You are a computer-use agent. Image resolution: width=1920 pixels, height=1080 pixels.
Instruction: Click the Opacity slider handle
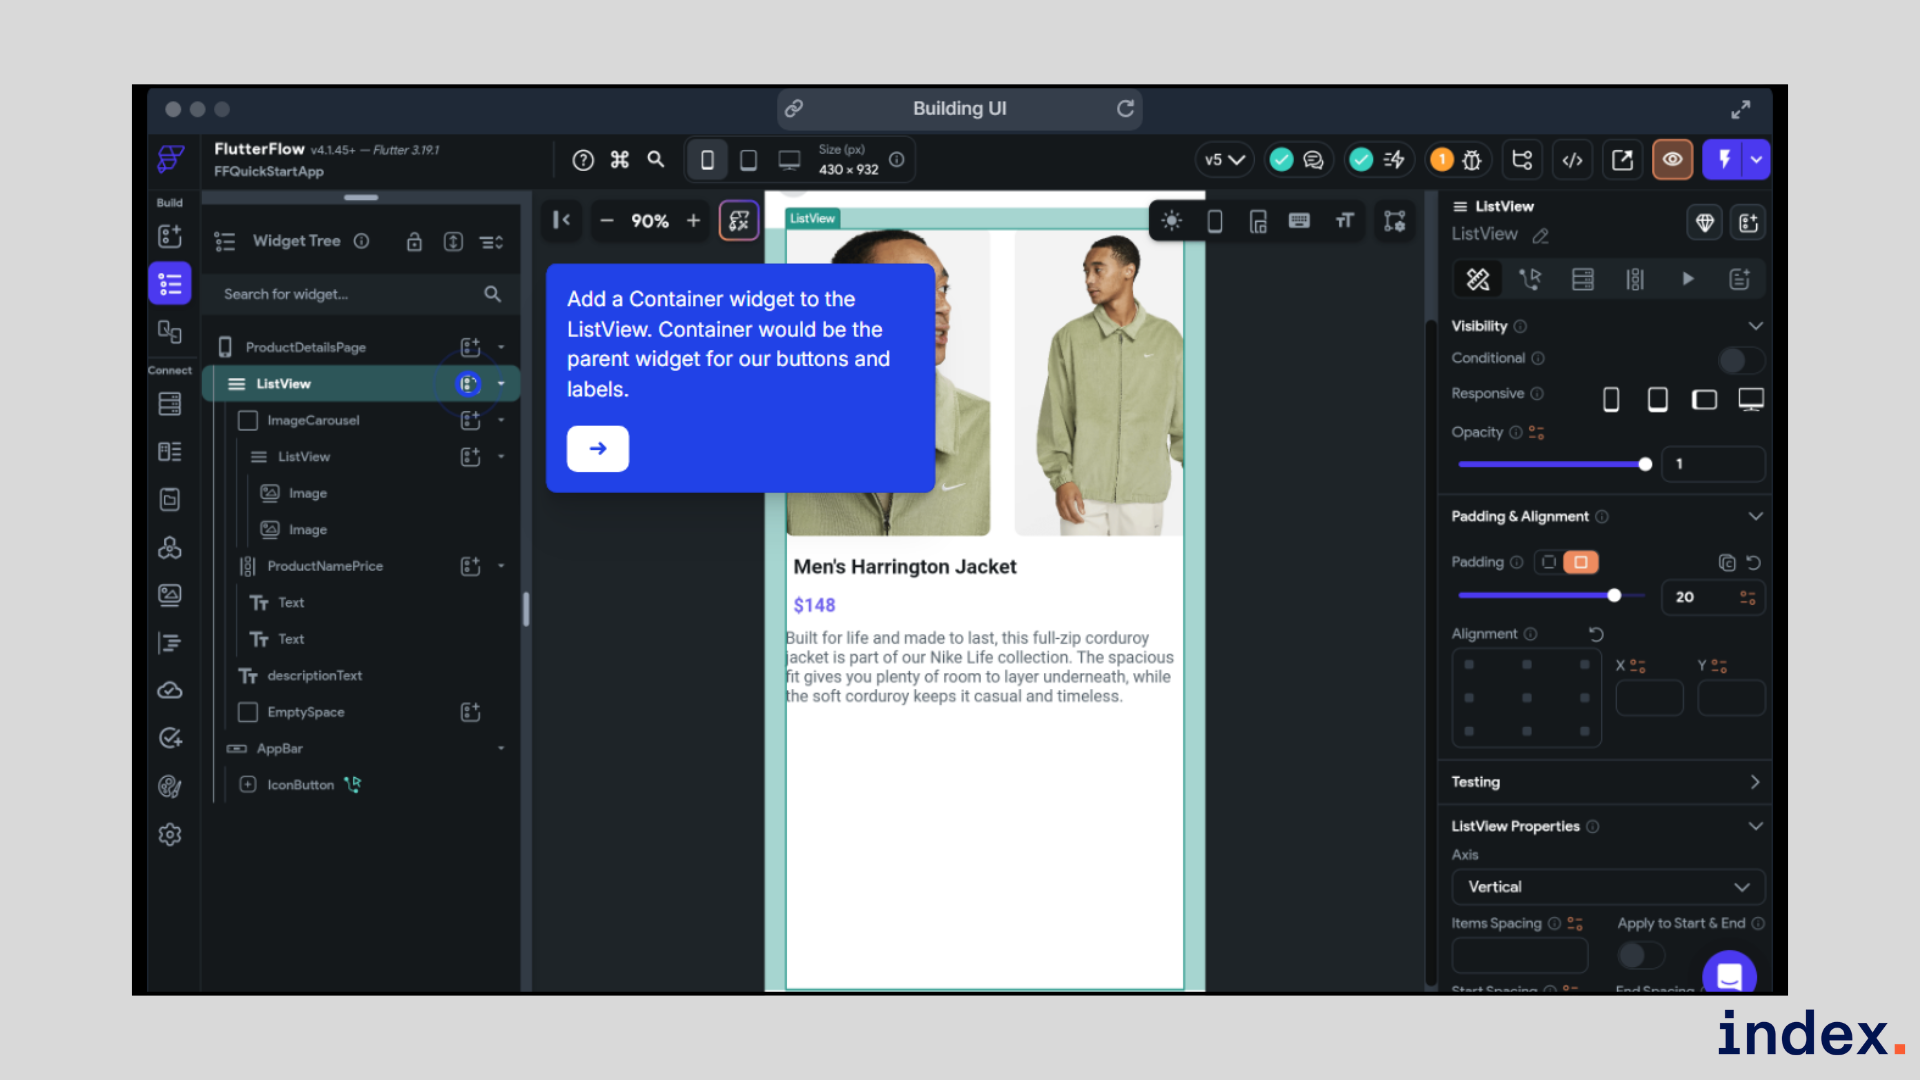coord(1645,464)
